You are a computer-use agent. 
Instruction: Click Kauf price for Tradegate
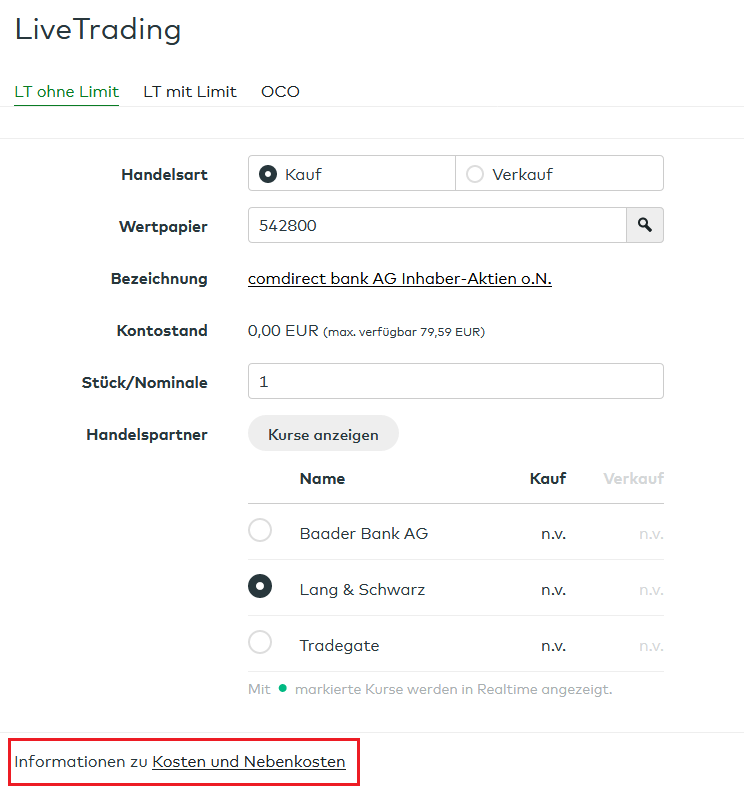point(554,646)
